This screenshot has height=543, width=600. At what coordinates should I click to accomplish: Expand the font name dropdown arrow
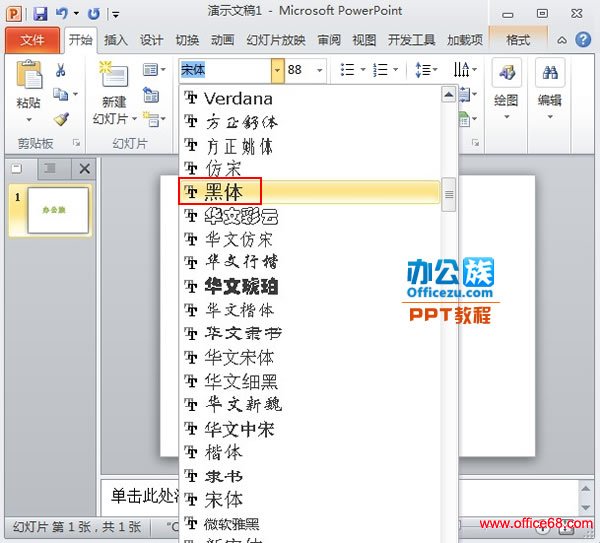tap(277, 70)
